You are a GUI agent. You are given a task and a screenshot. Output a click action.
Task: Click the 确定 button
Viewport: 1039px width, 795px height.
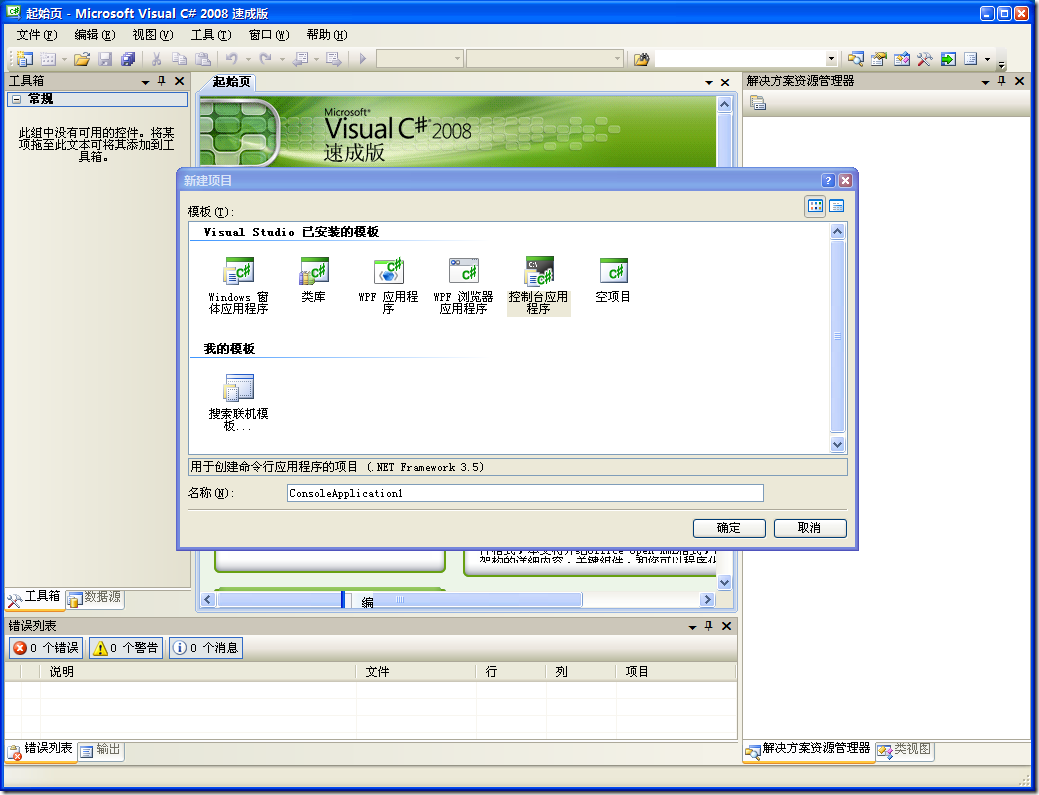(x=729, y=528)
